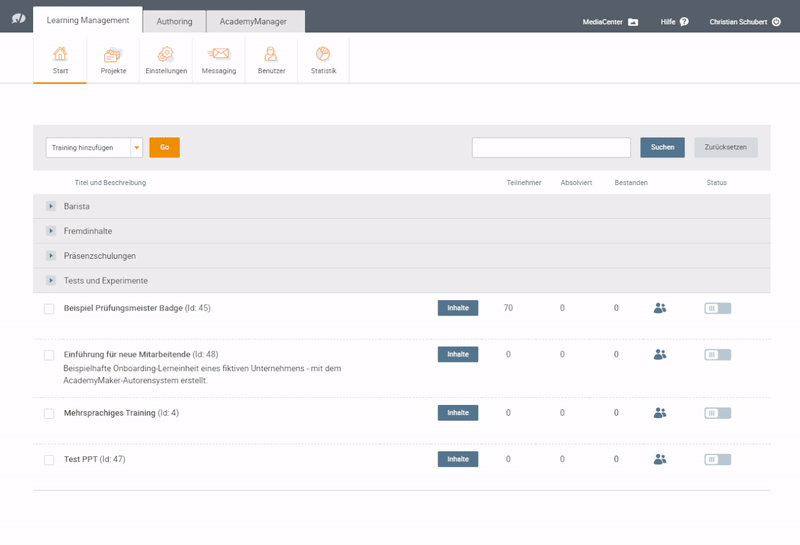The width and height of the screenshot is (800, 545).
Task: Tick checkbox for Einführung für neue Mitarbeitende
Action: (x=49, y=355)
